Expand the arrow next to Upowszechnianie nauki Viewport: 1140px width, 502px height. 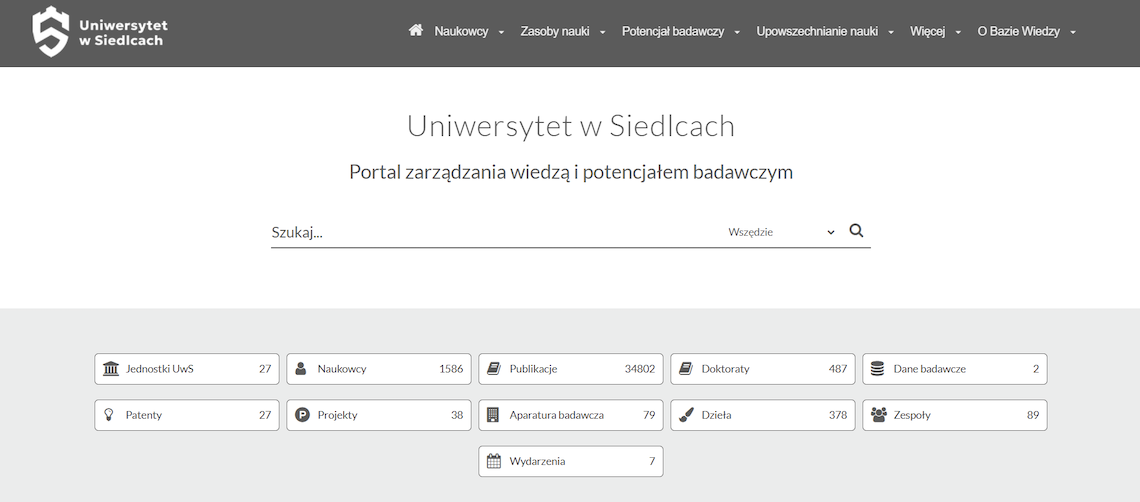click(x=891, y=32)
